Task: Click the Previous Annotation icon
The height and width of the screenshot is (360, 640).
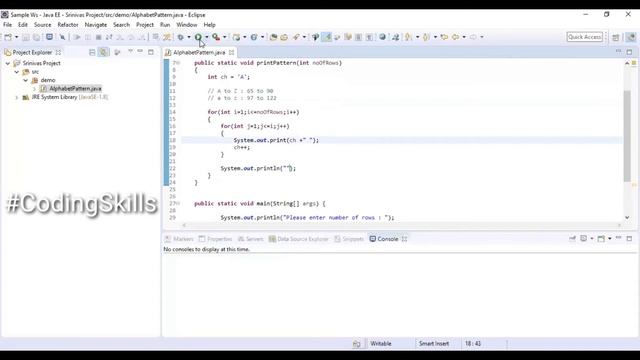Action: (426, 37)
